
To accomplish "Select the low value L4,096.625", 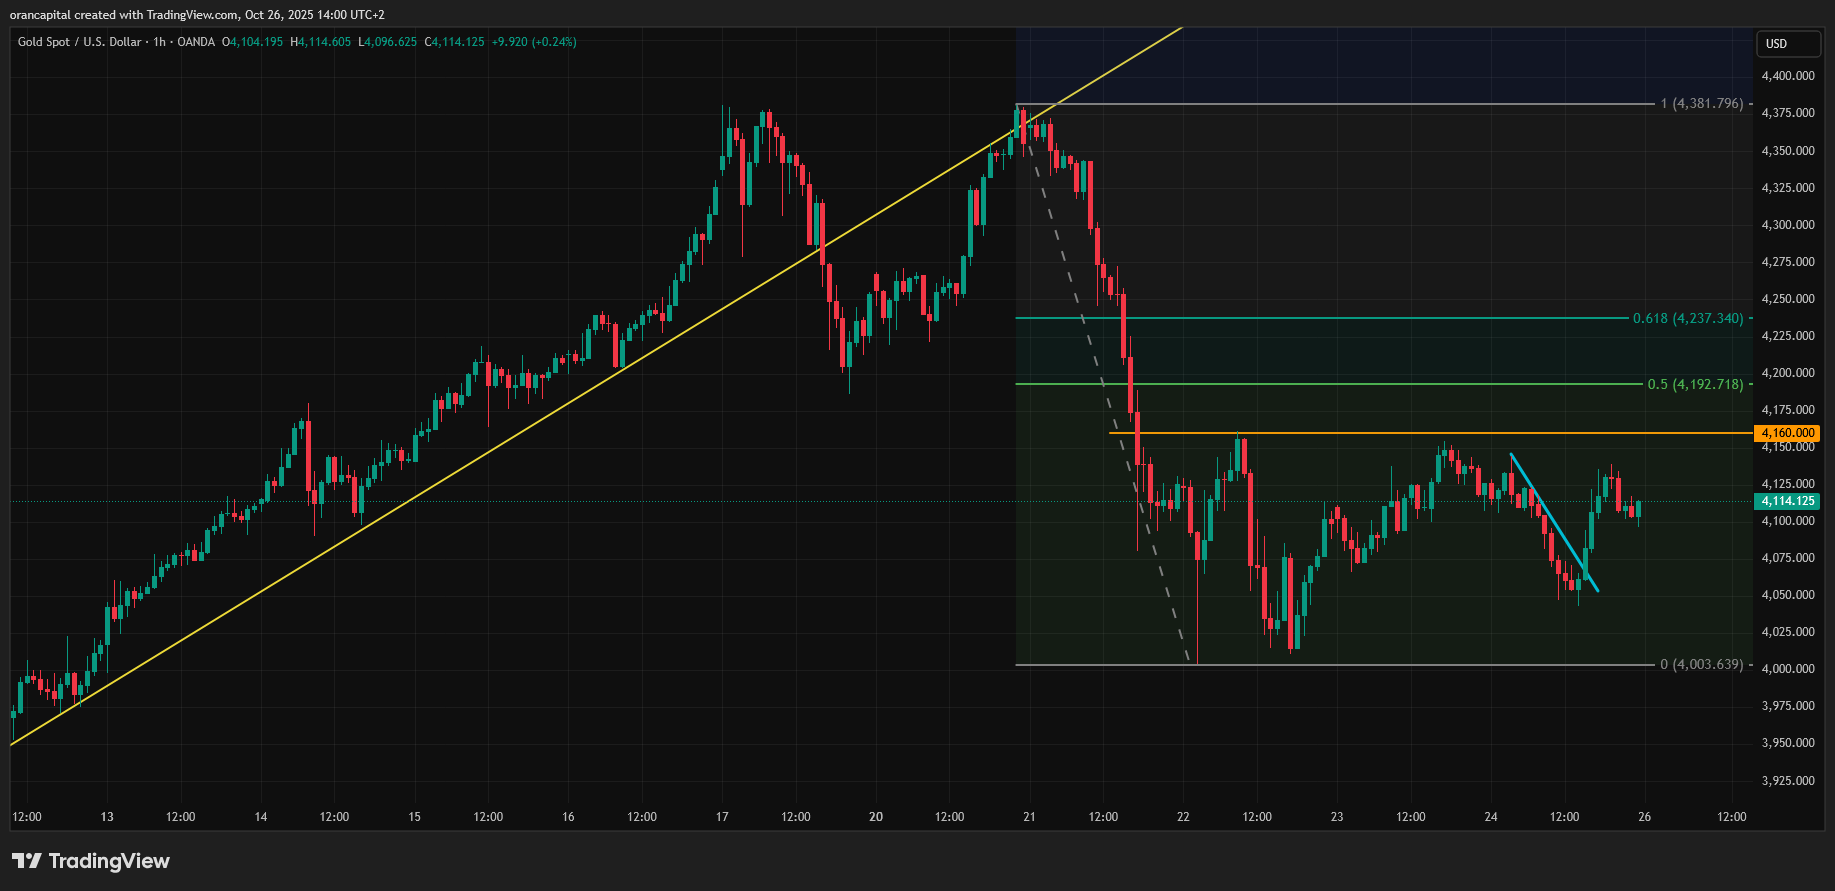I will 388,42.
